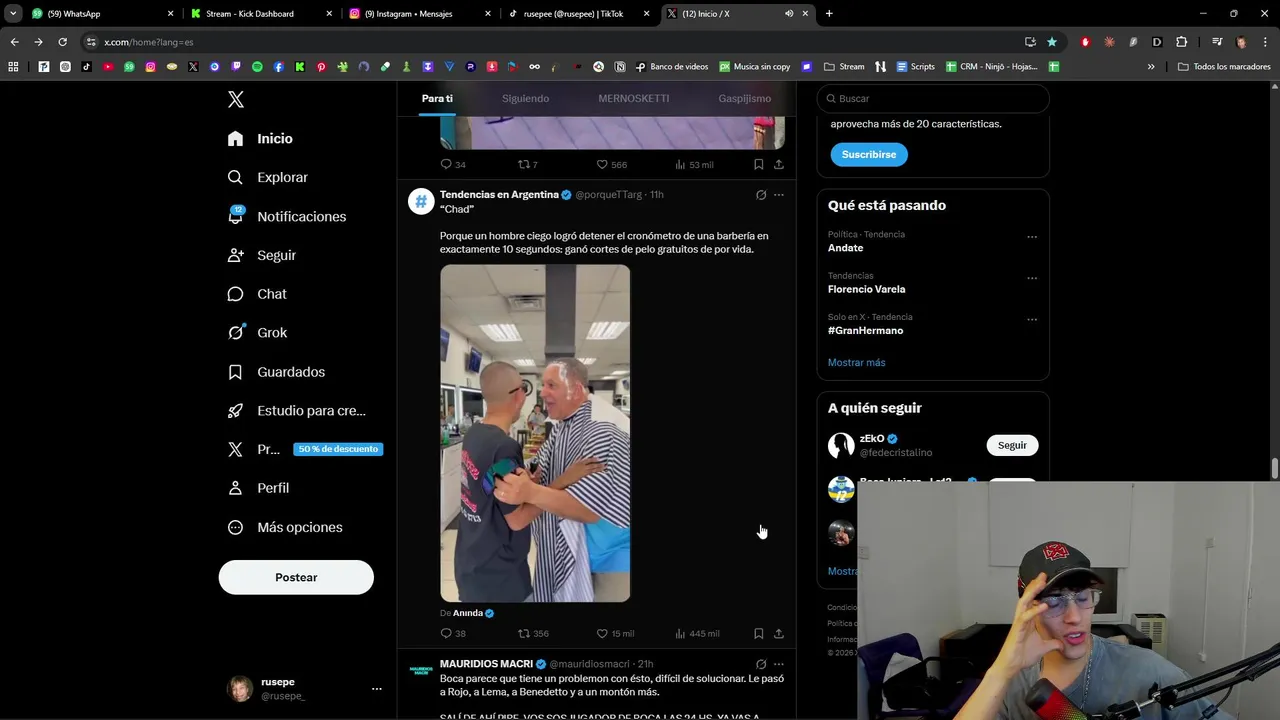
Task: Repost the post with 356 reposts
Action: (523, 633)
